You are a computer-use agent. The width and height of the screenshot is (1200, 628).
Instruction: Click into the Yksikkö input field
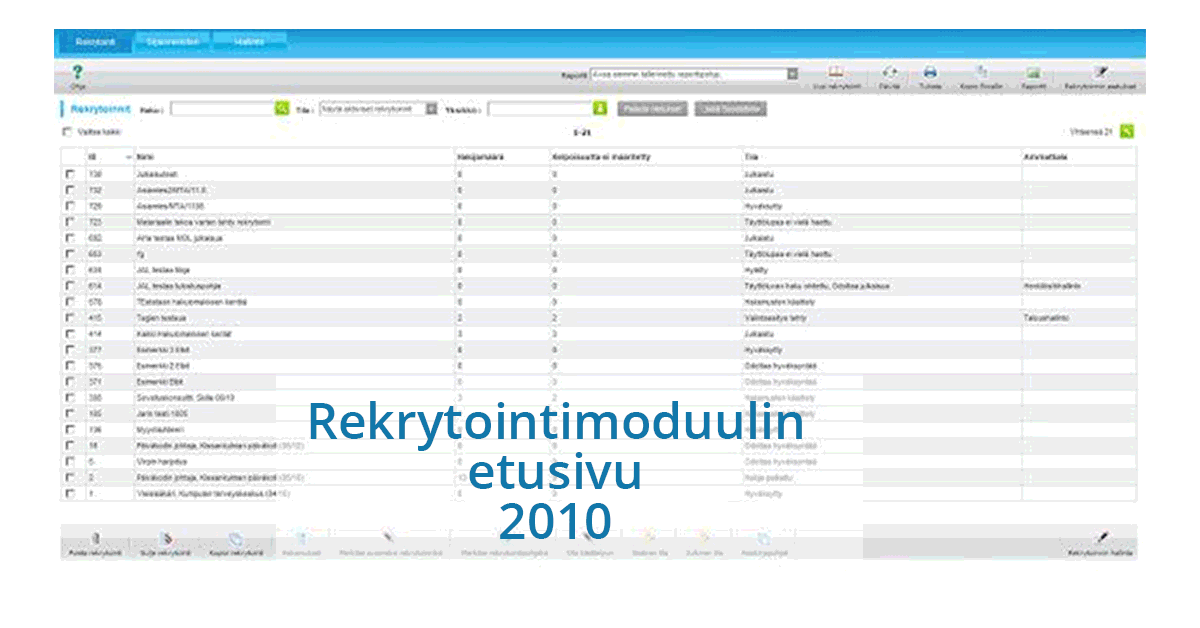[x=540, y=108]
